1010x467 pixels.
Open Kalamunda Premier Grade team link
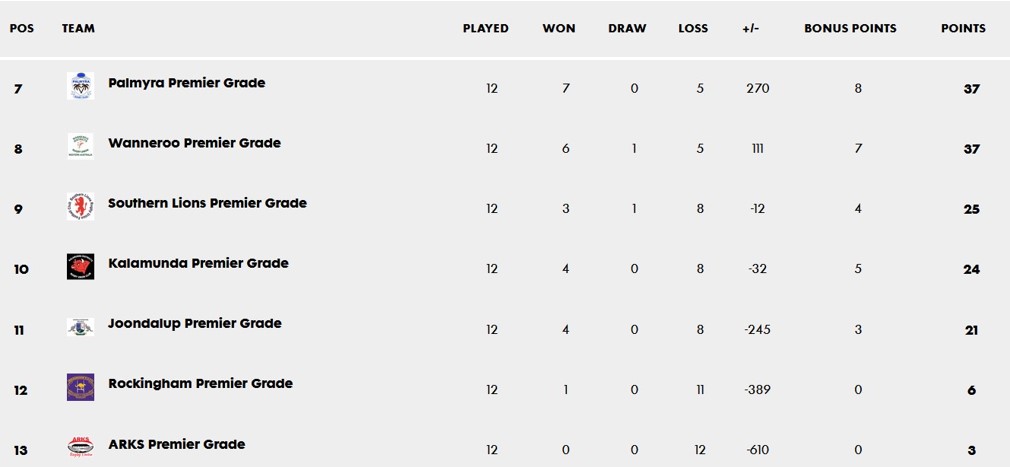(x=198, y=263)
